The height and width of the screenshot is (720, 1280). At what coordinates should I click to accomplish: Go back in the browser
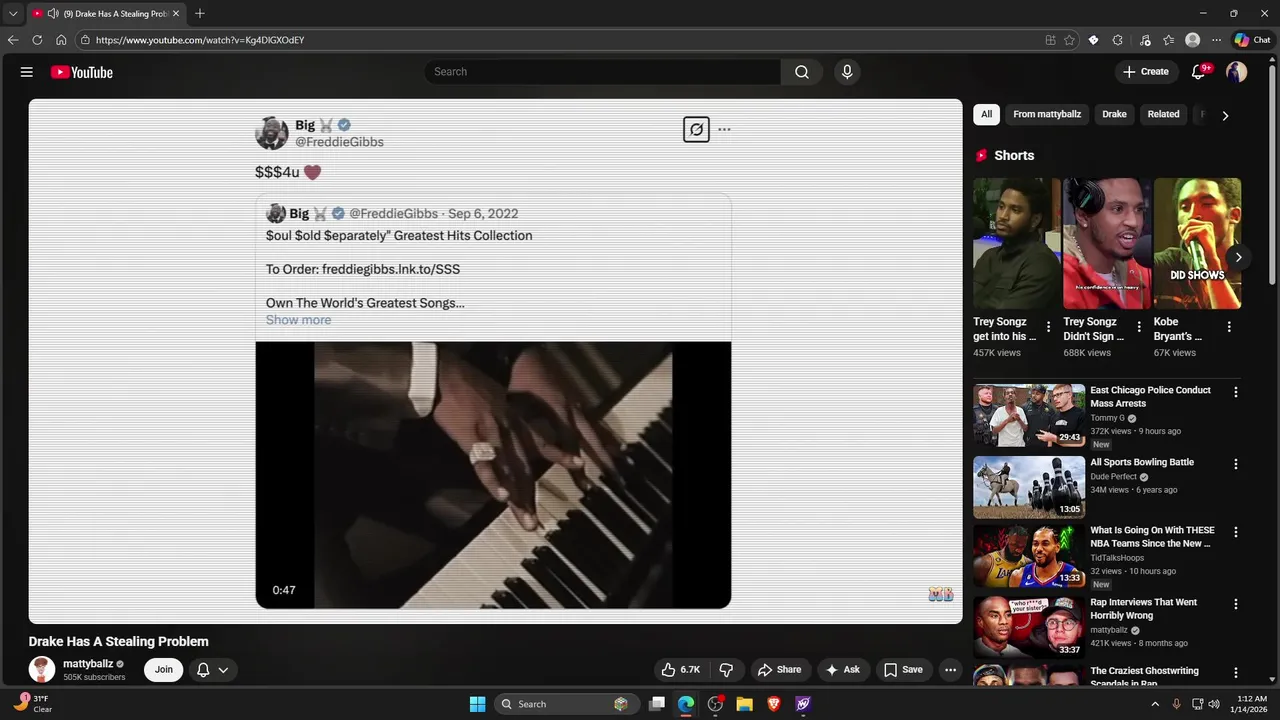click(13, 40)
